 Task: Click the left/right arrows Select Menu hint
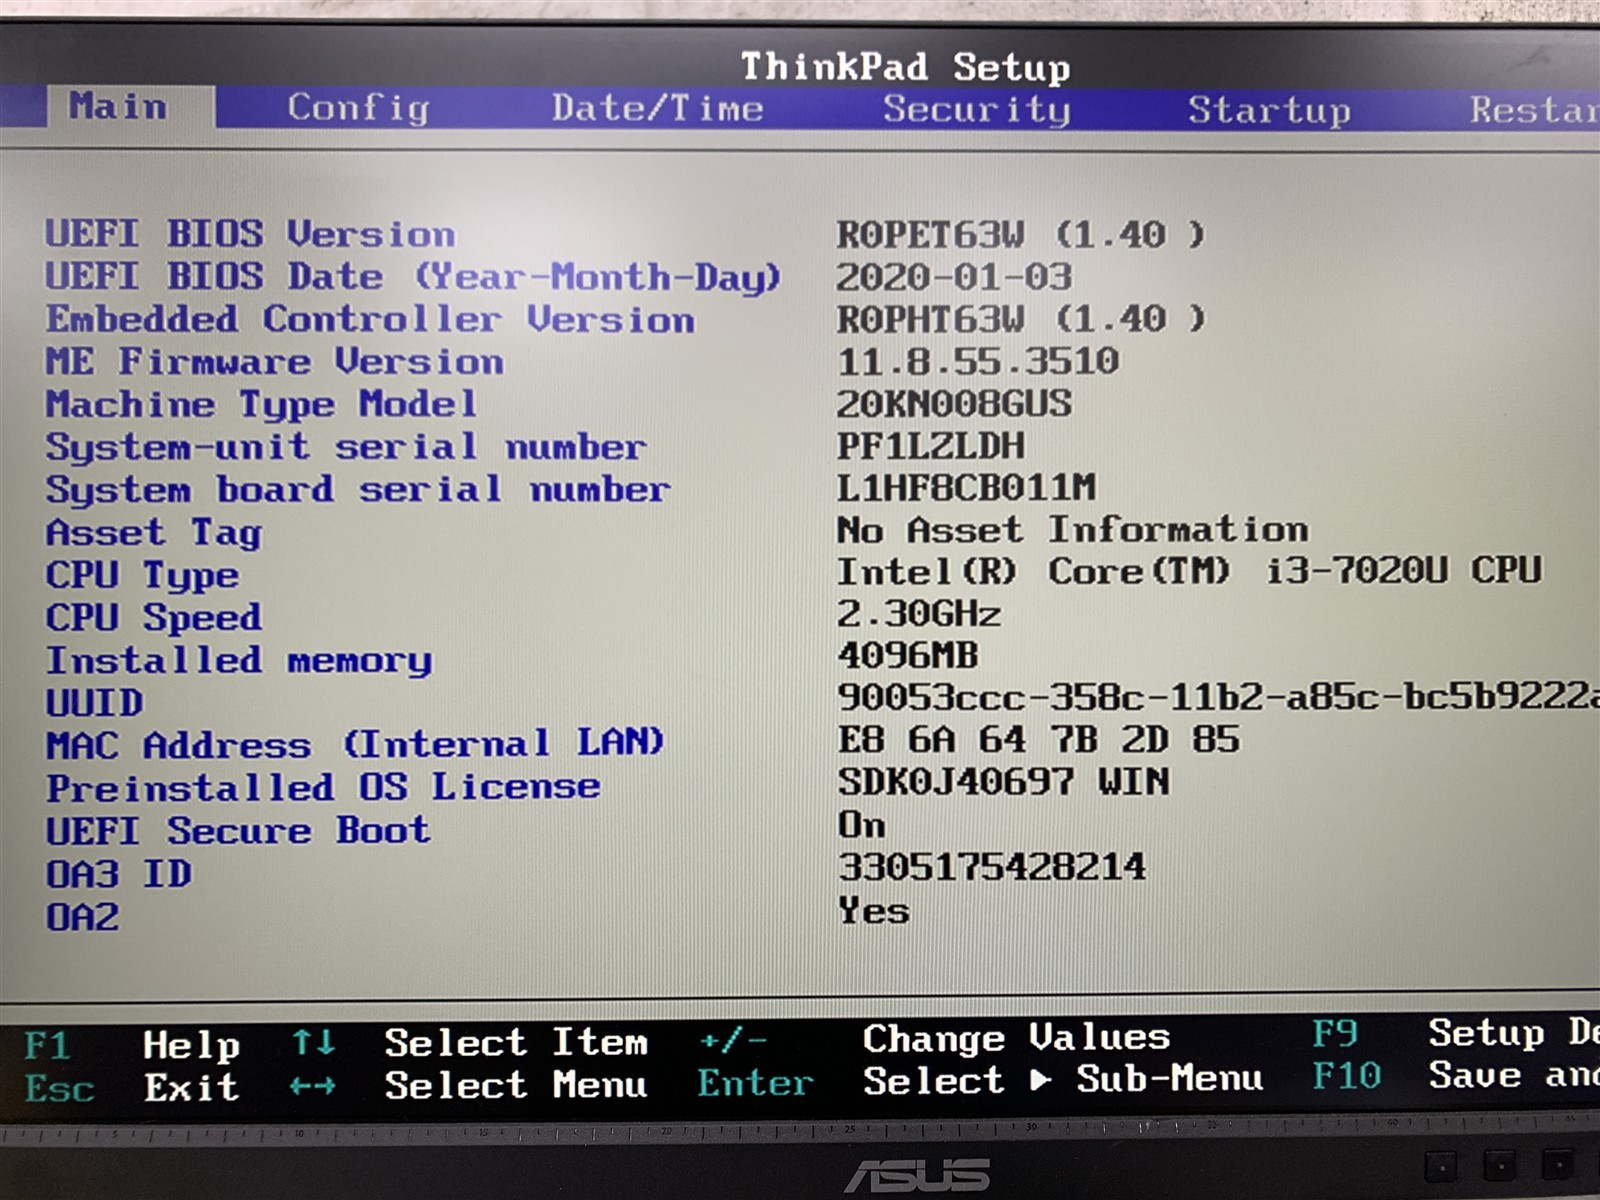coord(469,1086)
